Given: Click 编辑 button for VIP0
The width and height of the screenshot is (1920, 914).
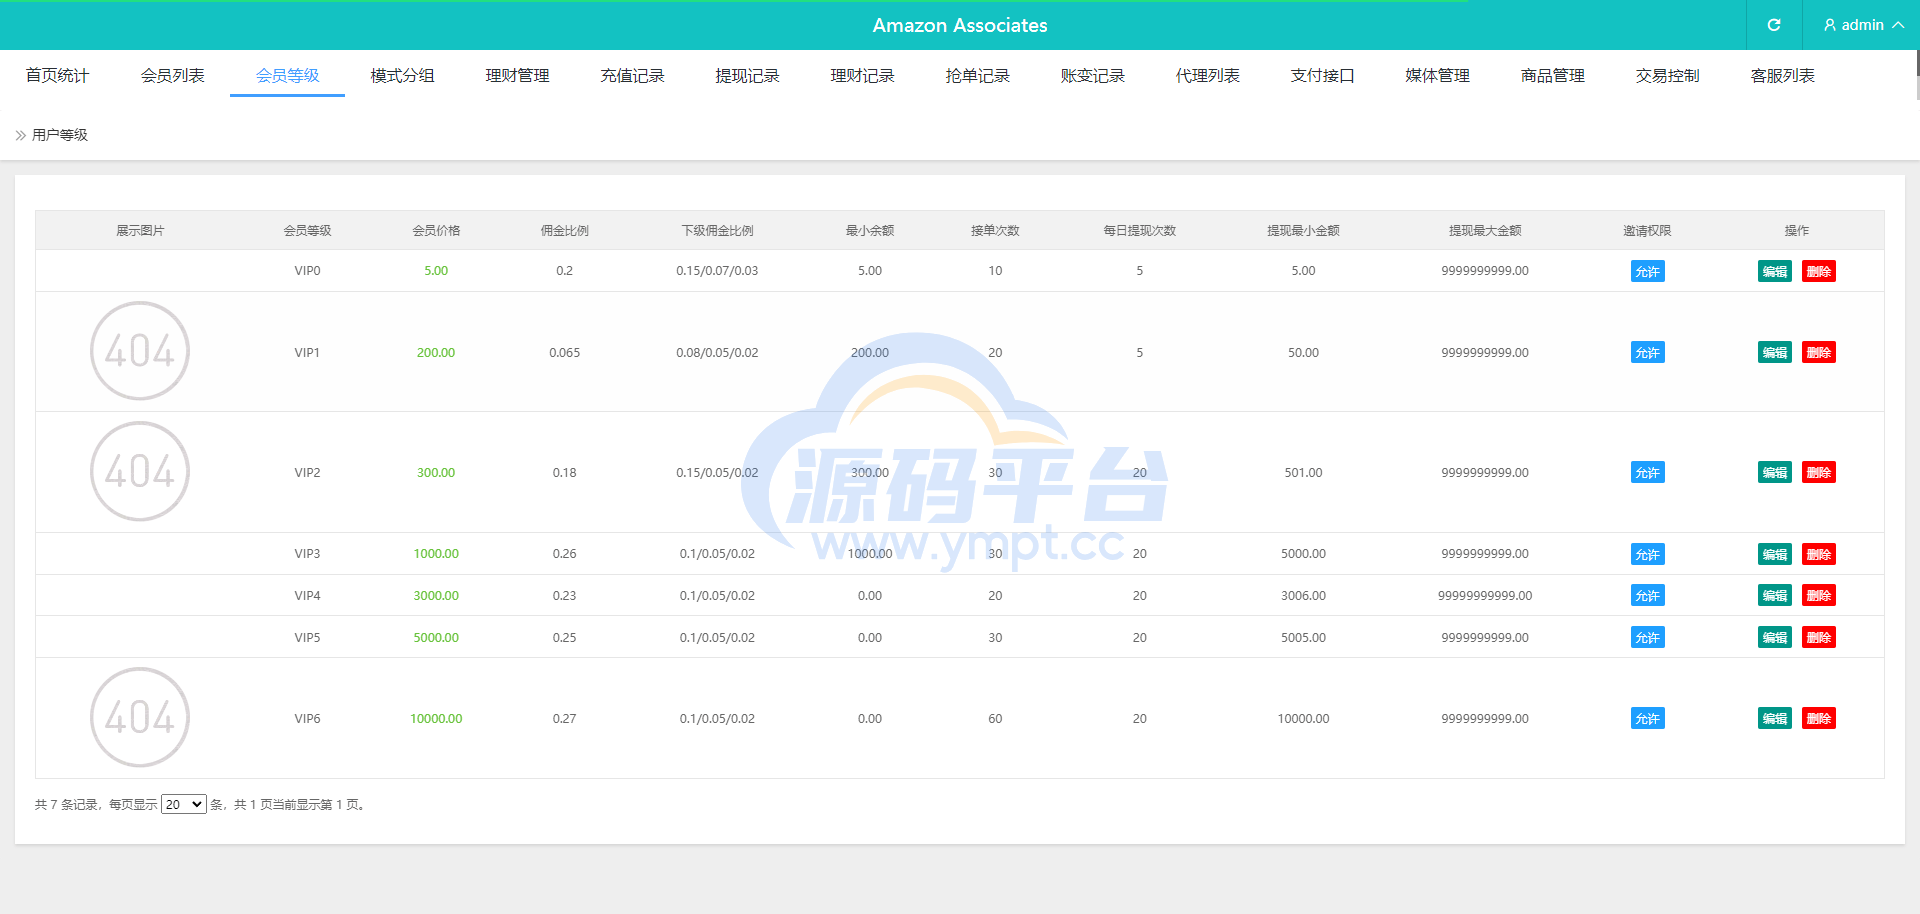Looking at the screenshot, I should pos(1775,271).
